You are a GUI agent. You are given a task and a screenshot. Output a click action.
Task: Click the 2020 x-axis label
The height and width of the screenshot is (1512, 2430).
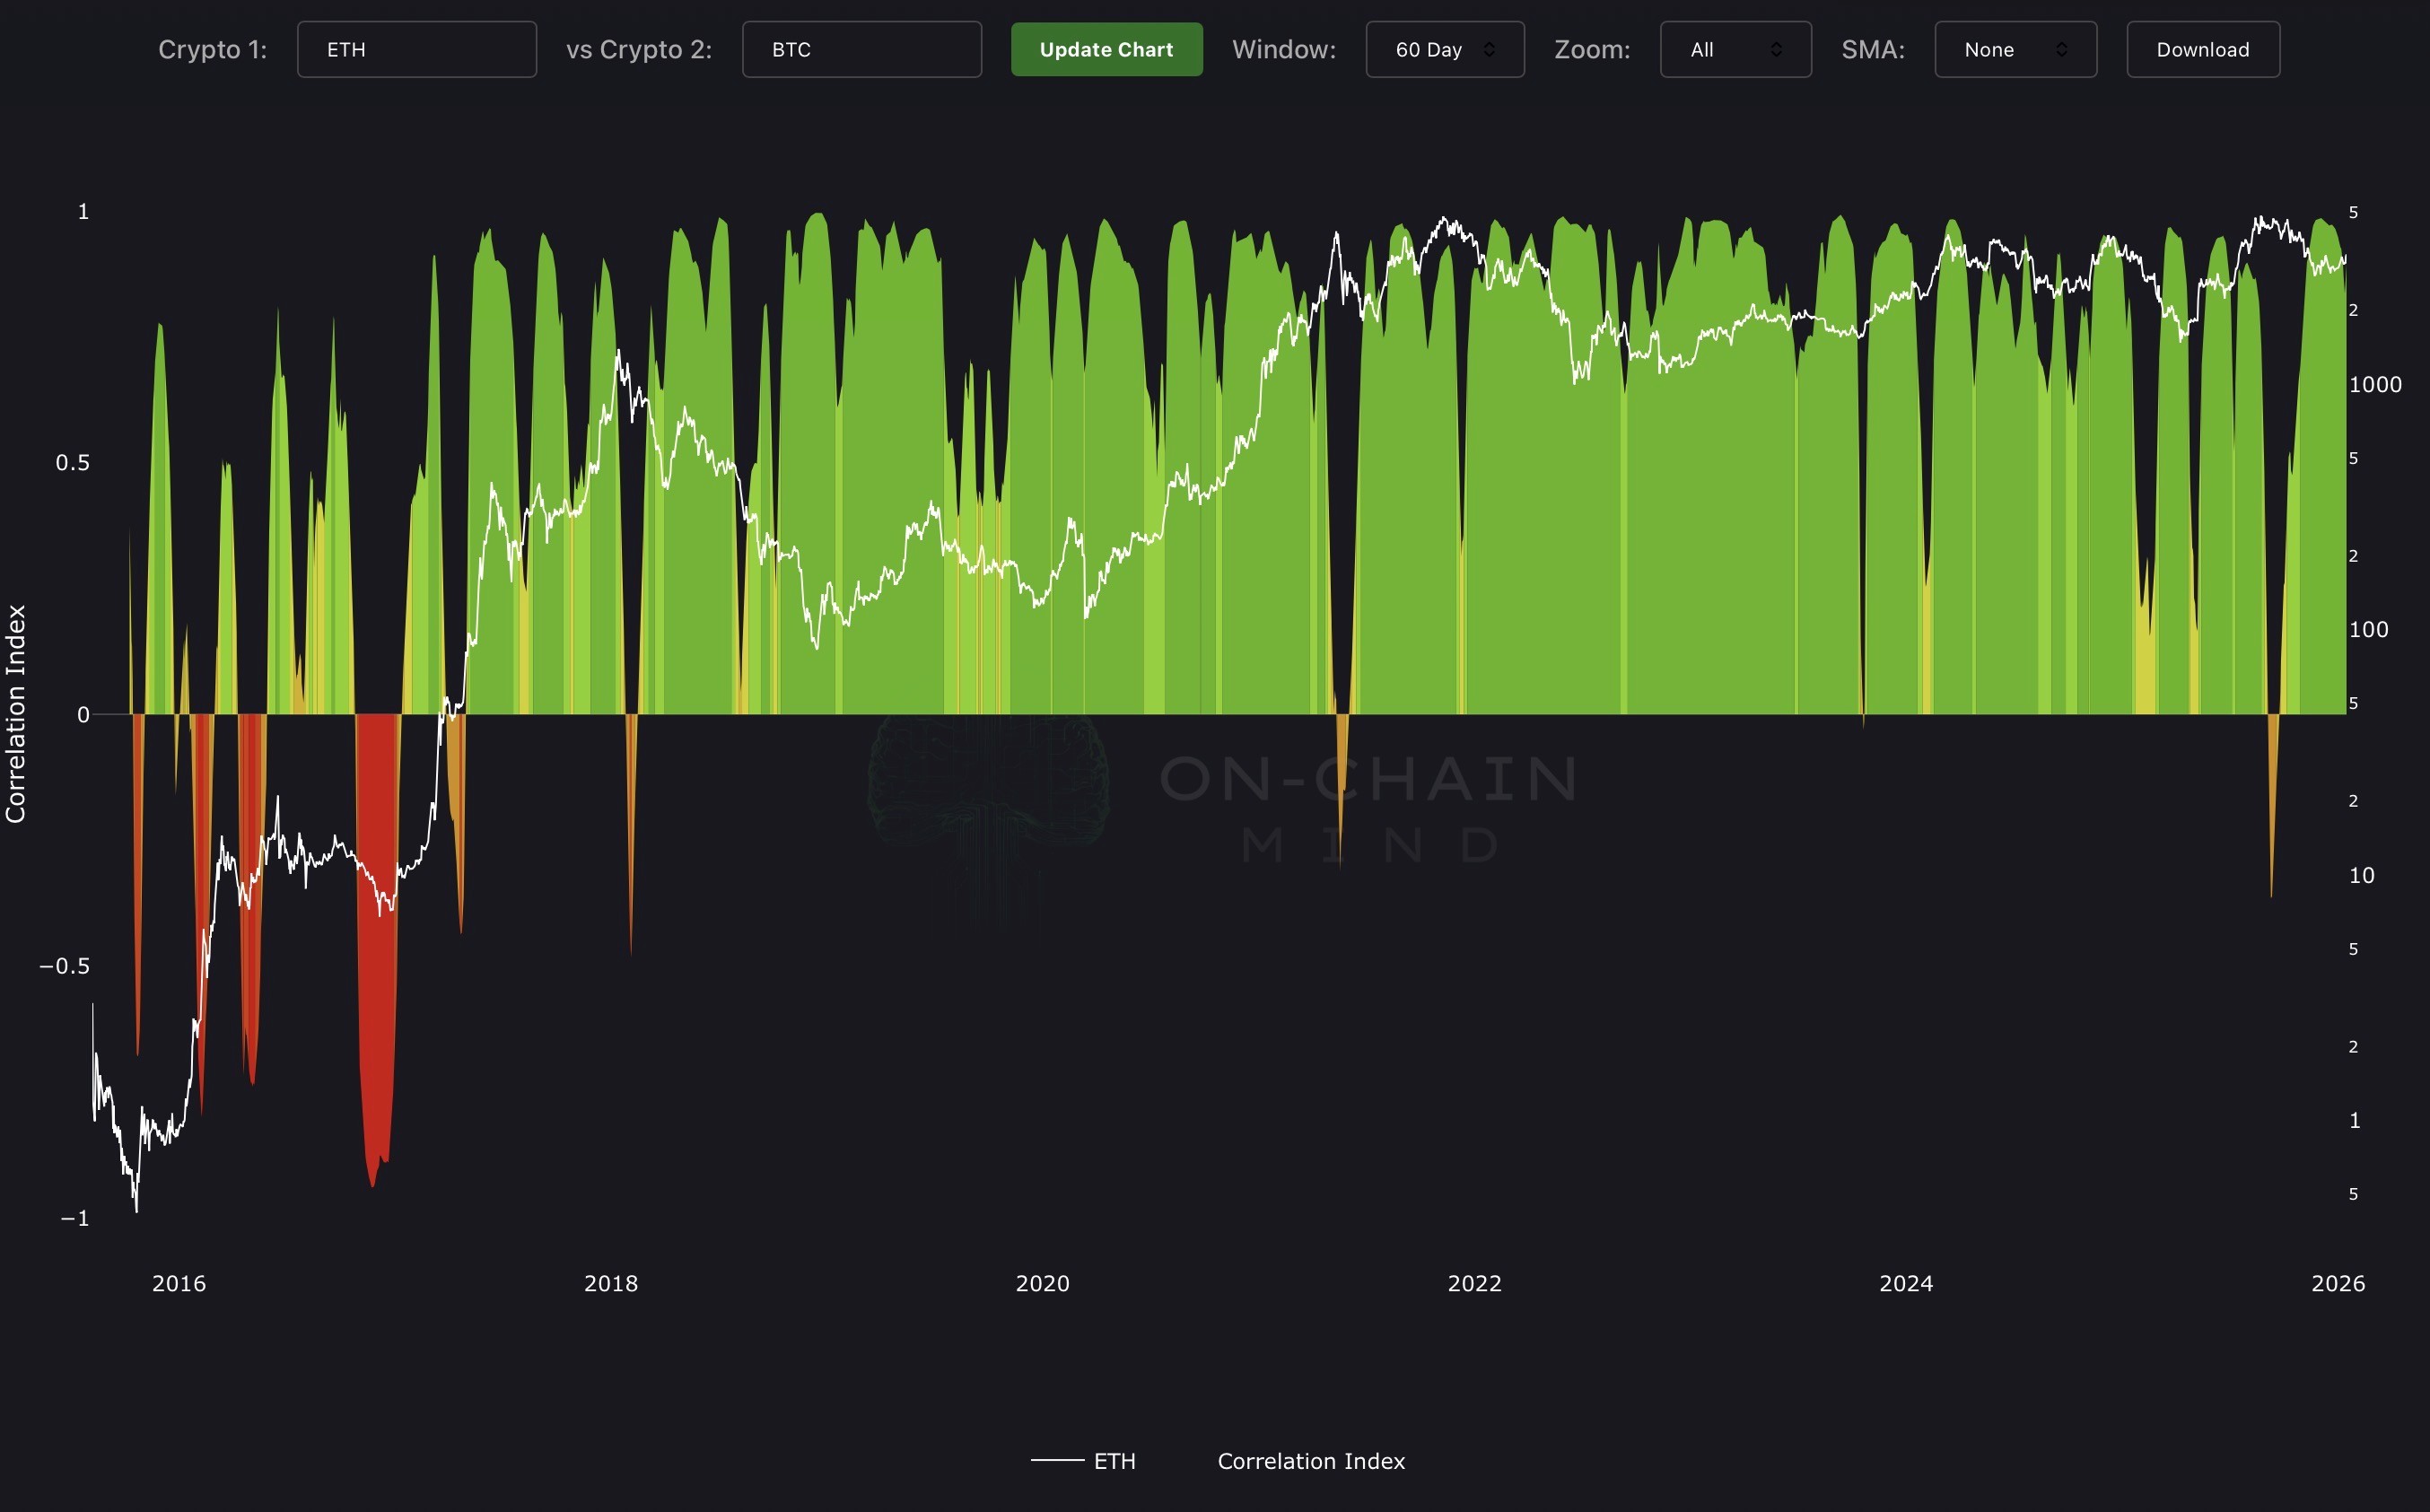1042,1283
